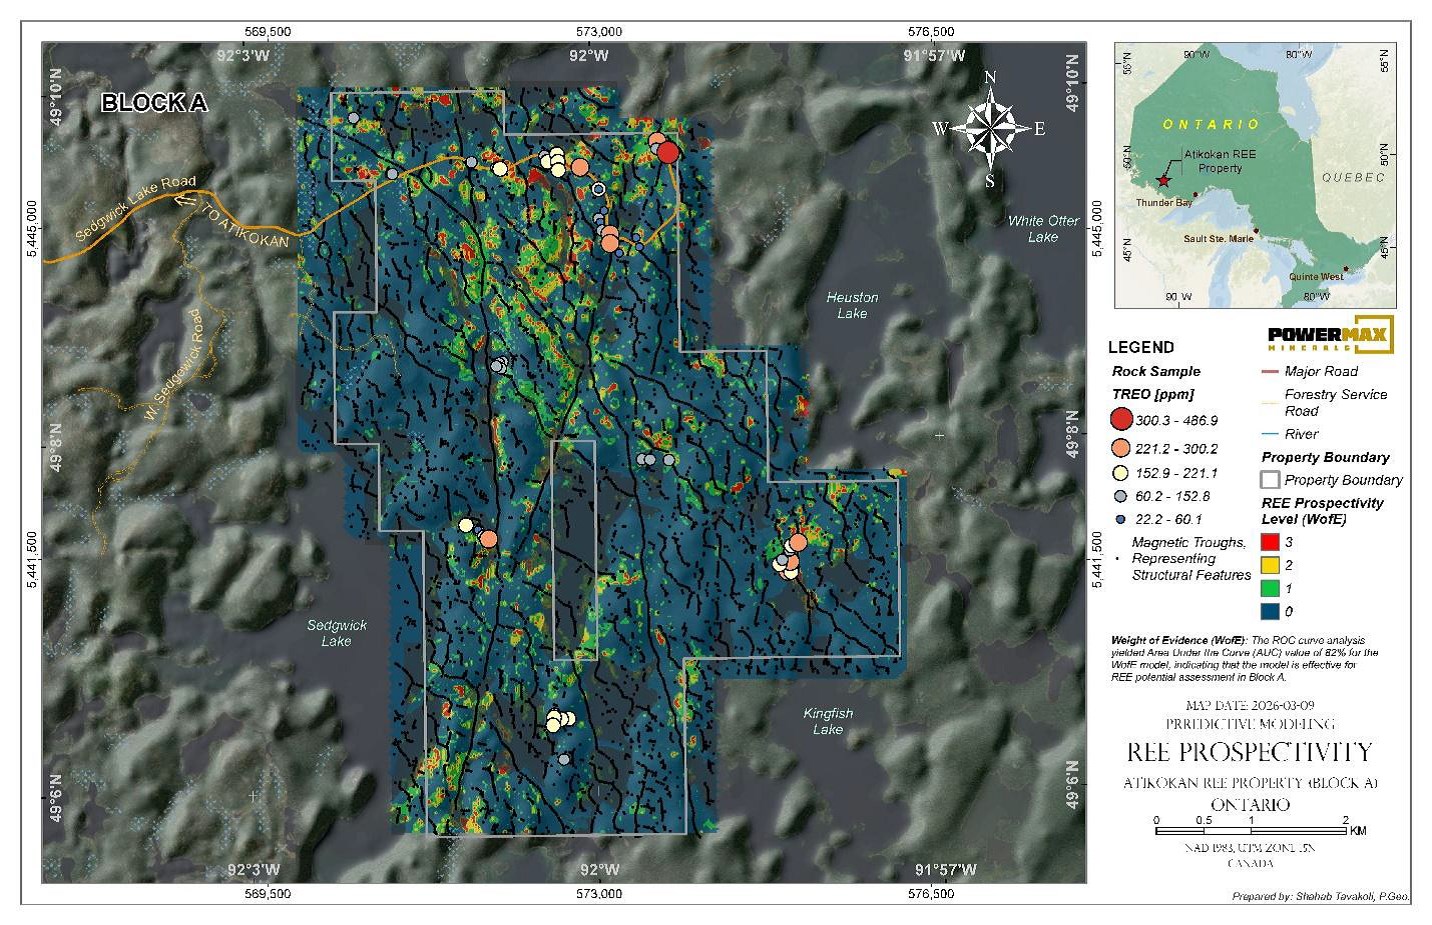Click the red star on the Ontario inset map
1432x925 pixels.
(1163, 181)
